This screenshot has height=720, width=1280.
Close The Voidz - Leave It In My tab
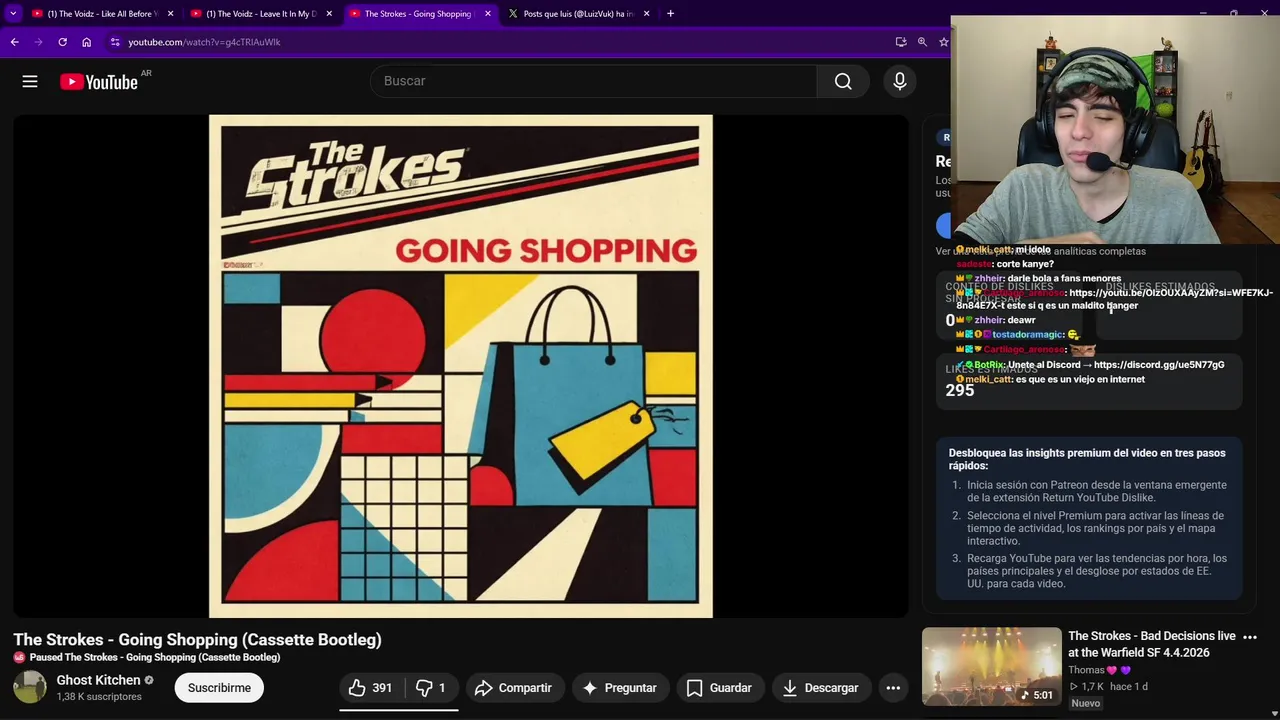[x=329, y=14]
